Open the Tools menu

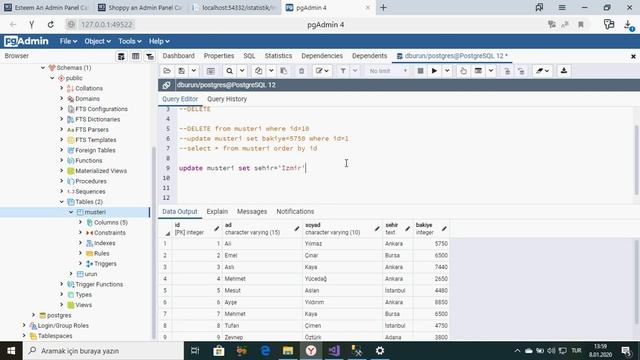[130, 41]
